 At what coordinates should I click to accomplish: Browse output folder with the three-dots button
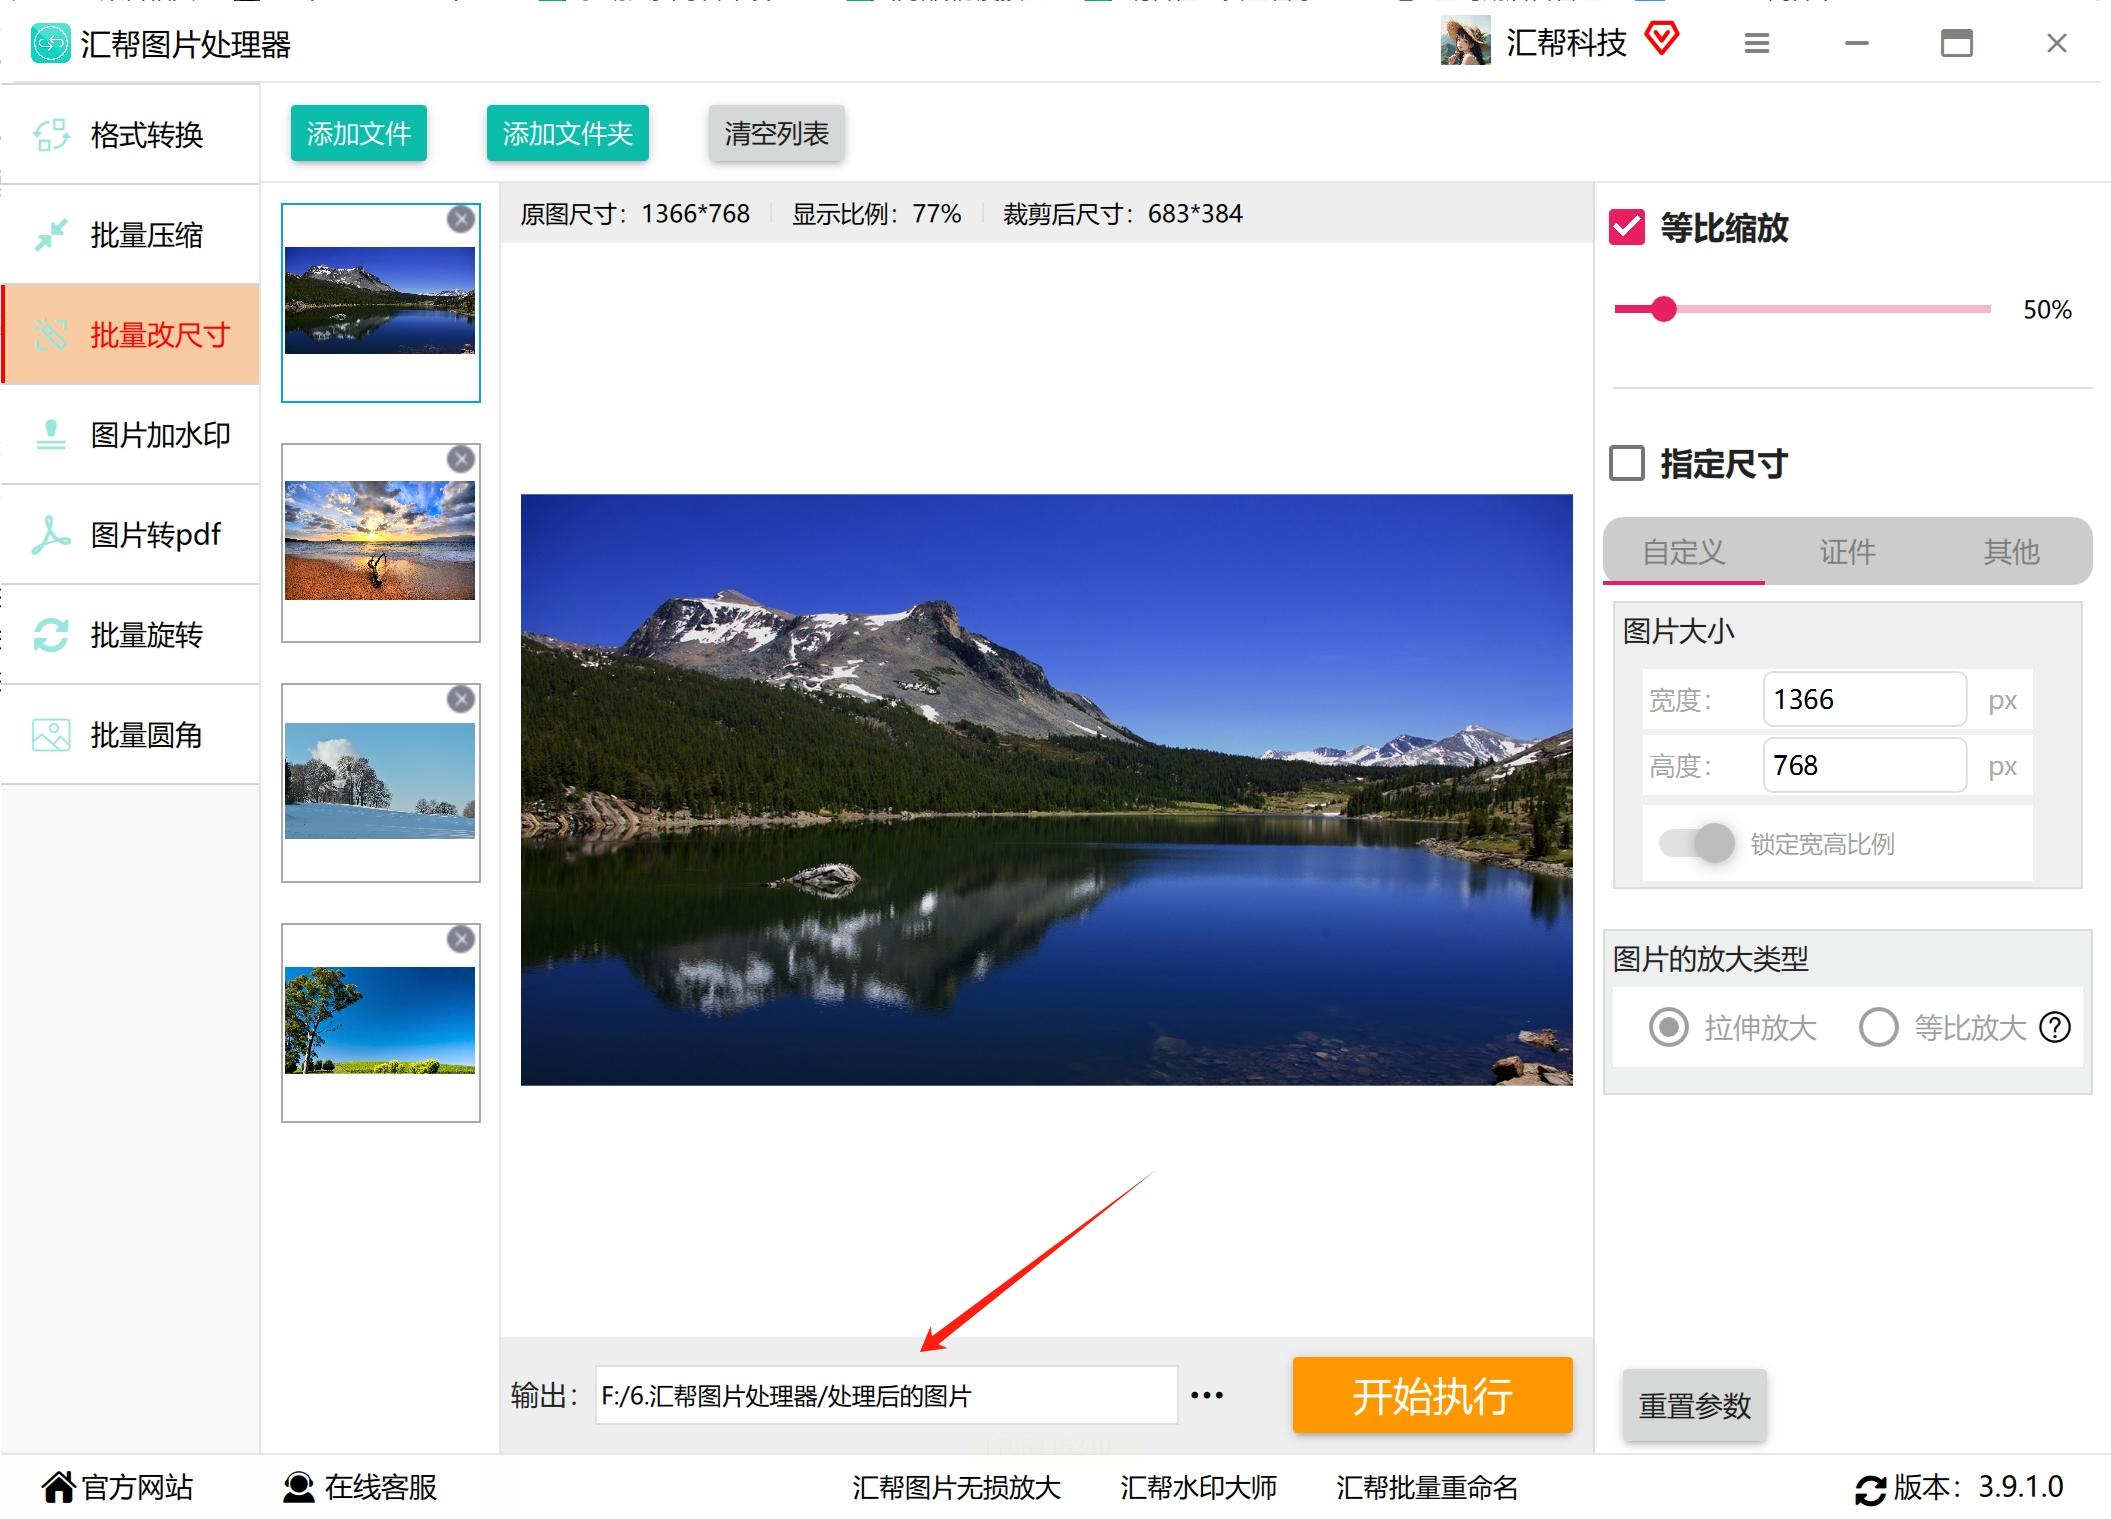pos(1207,1395)
